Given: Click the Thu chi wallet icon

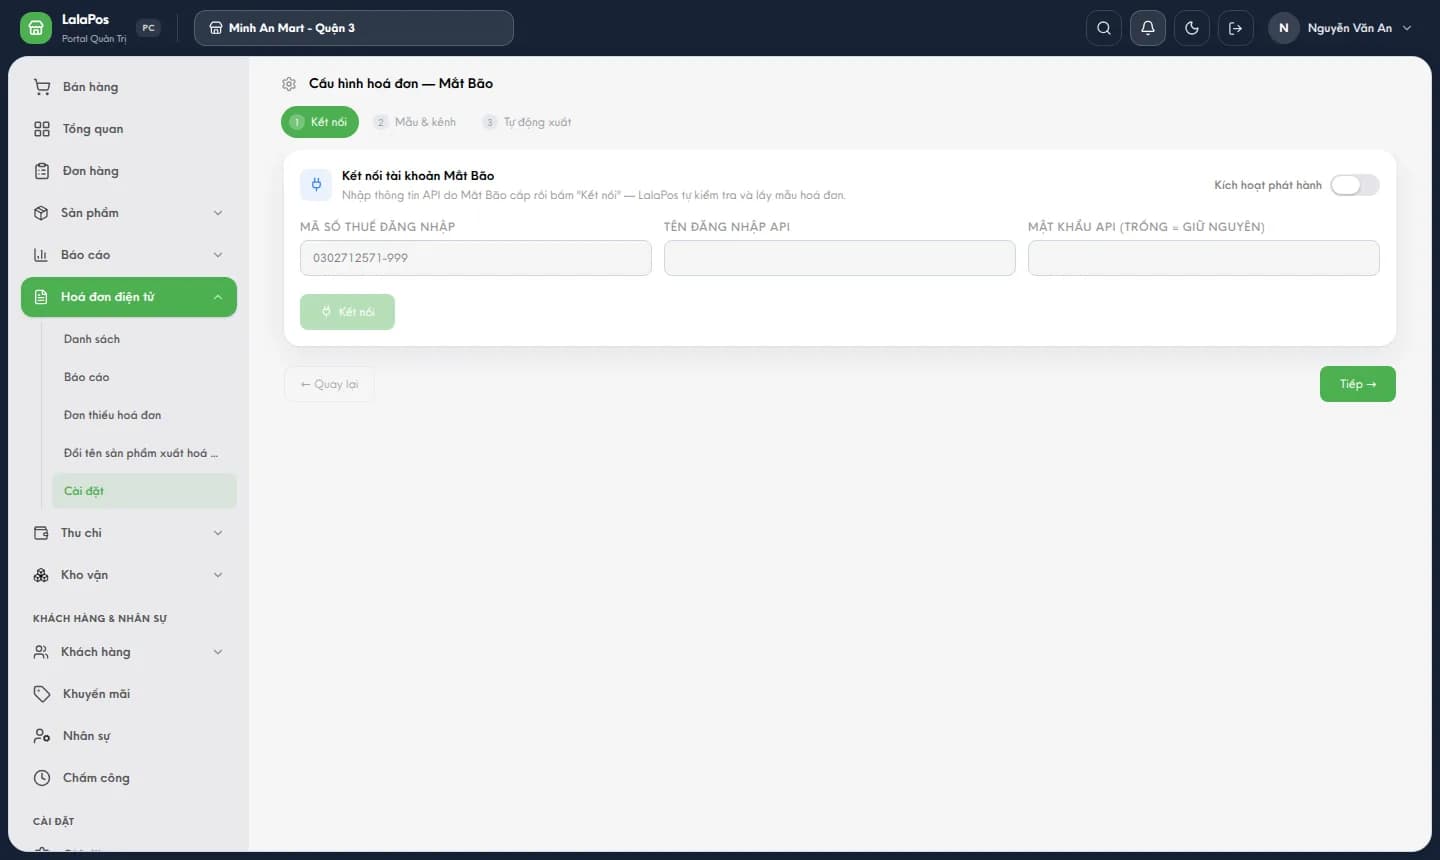Looking at the screenshot, I should 41,533.
